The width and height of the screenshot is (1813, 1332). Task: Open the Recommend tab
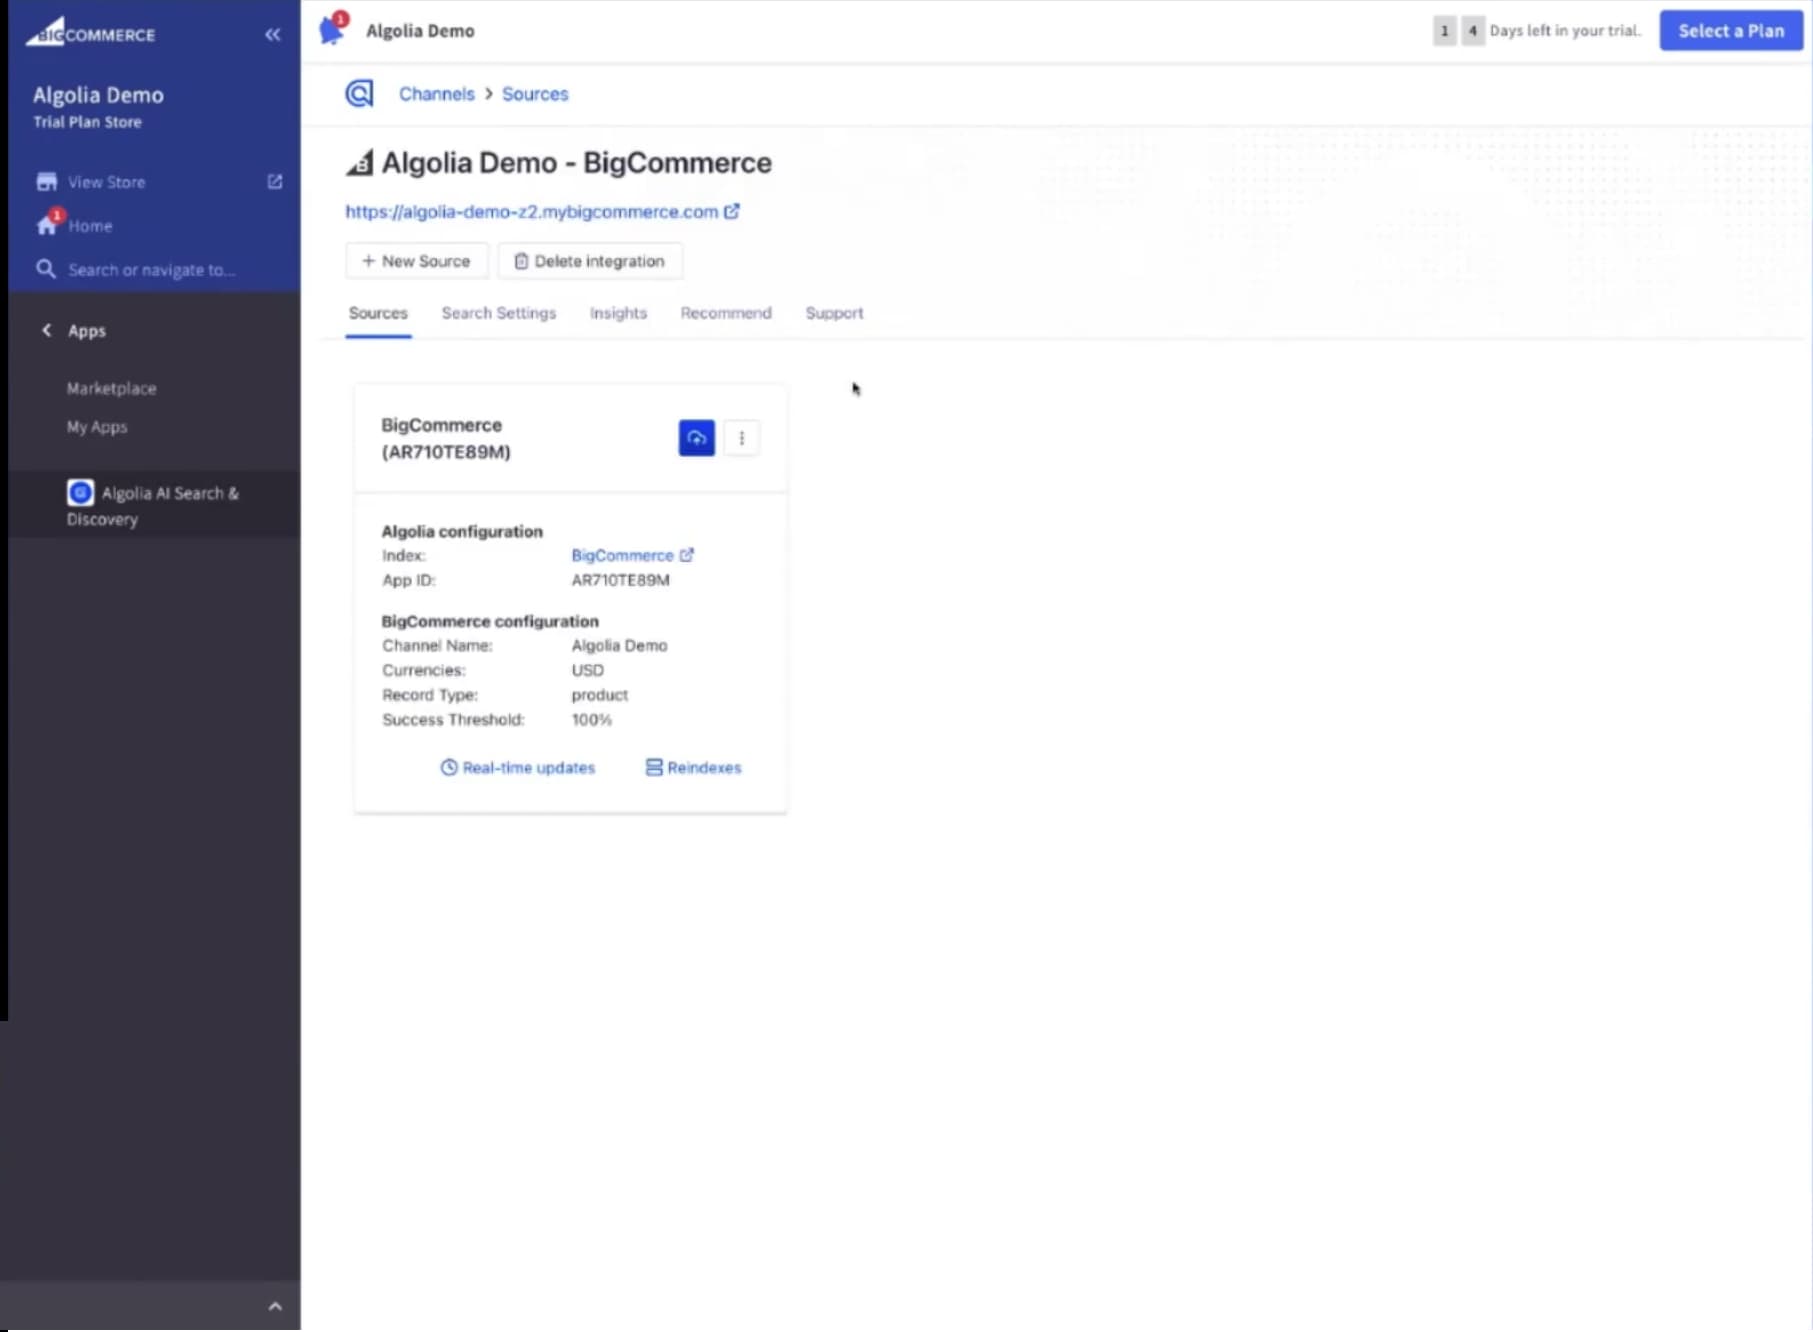click(726, 313)
